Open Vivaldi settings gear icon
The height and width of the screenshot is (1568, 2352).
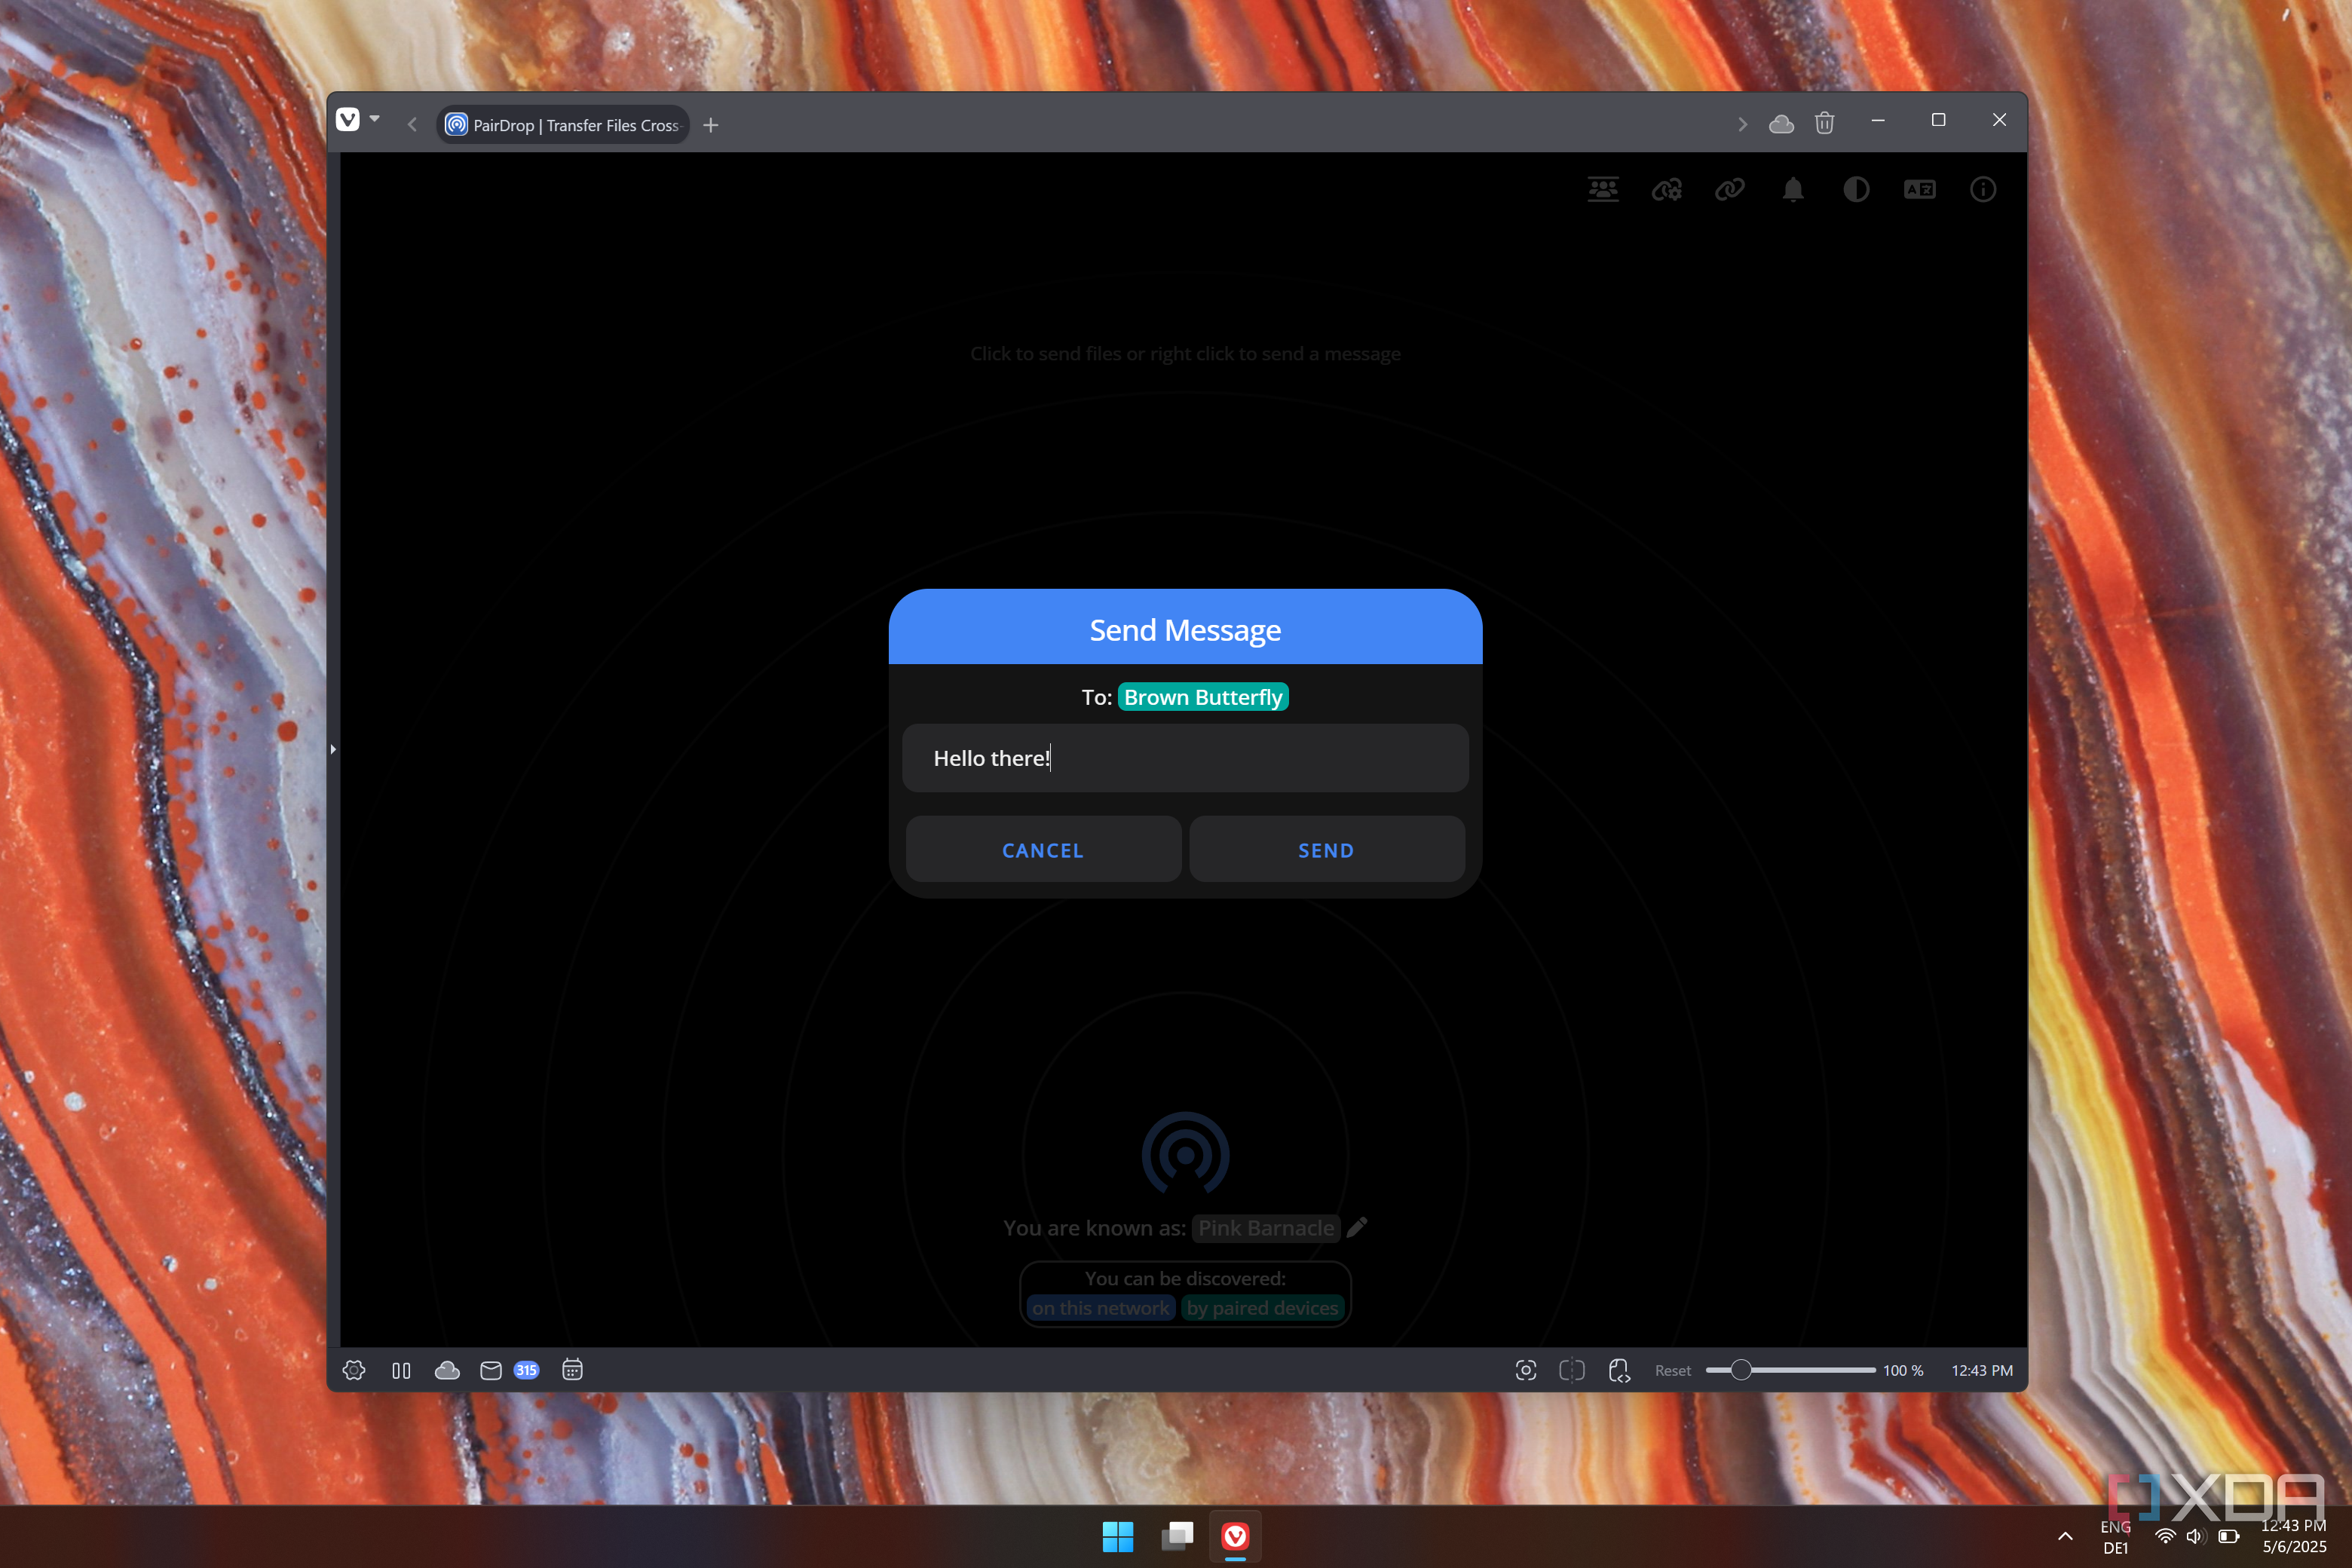tap(354, 1370)
